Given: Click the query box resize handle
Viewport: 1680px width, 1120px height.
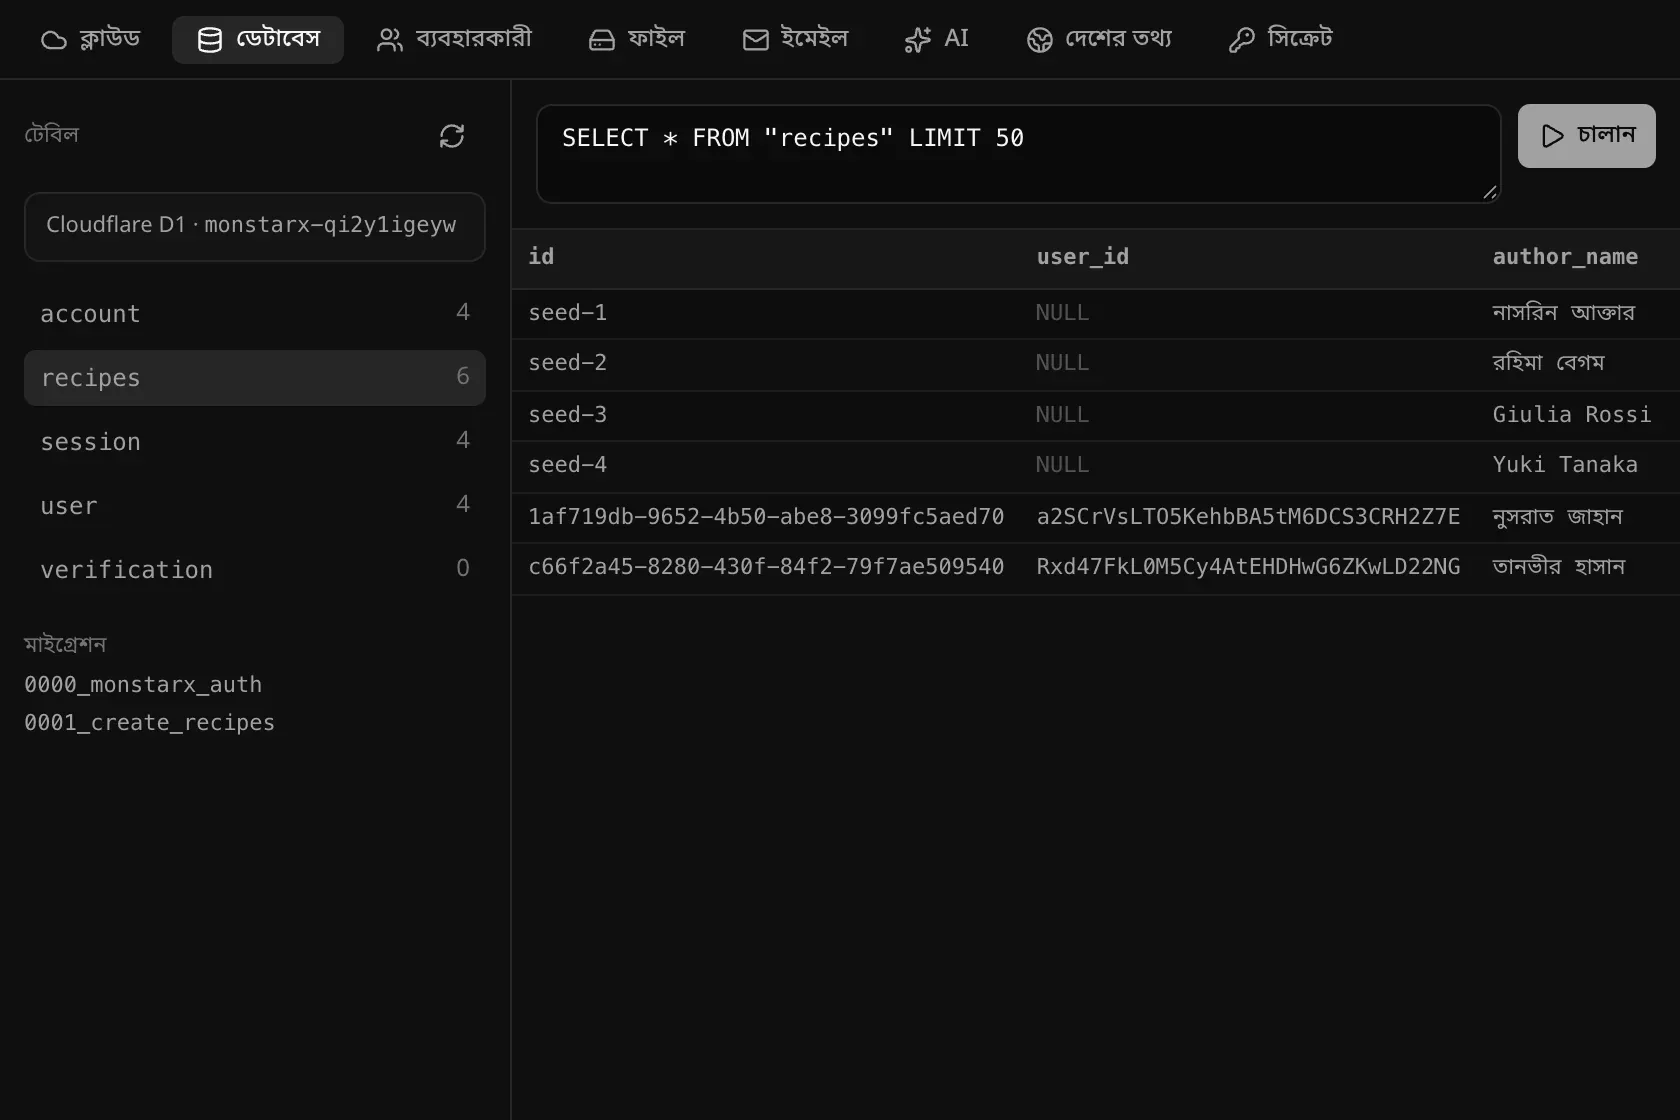Looking at the screenshot, I should coord(1490,192).
